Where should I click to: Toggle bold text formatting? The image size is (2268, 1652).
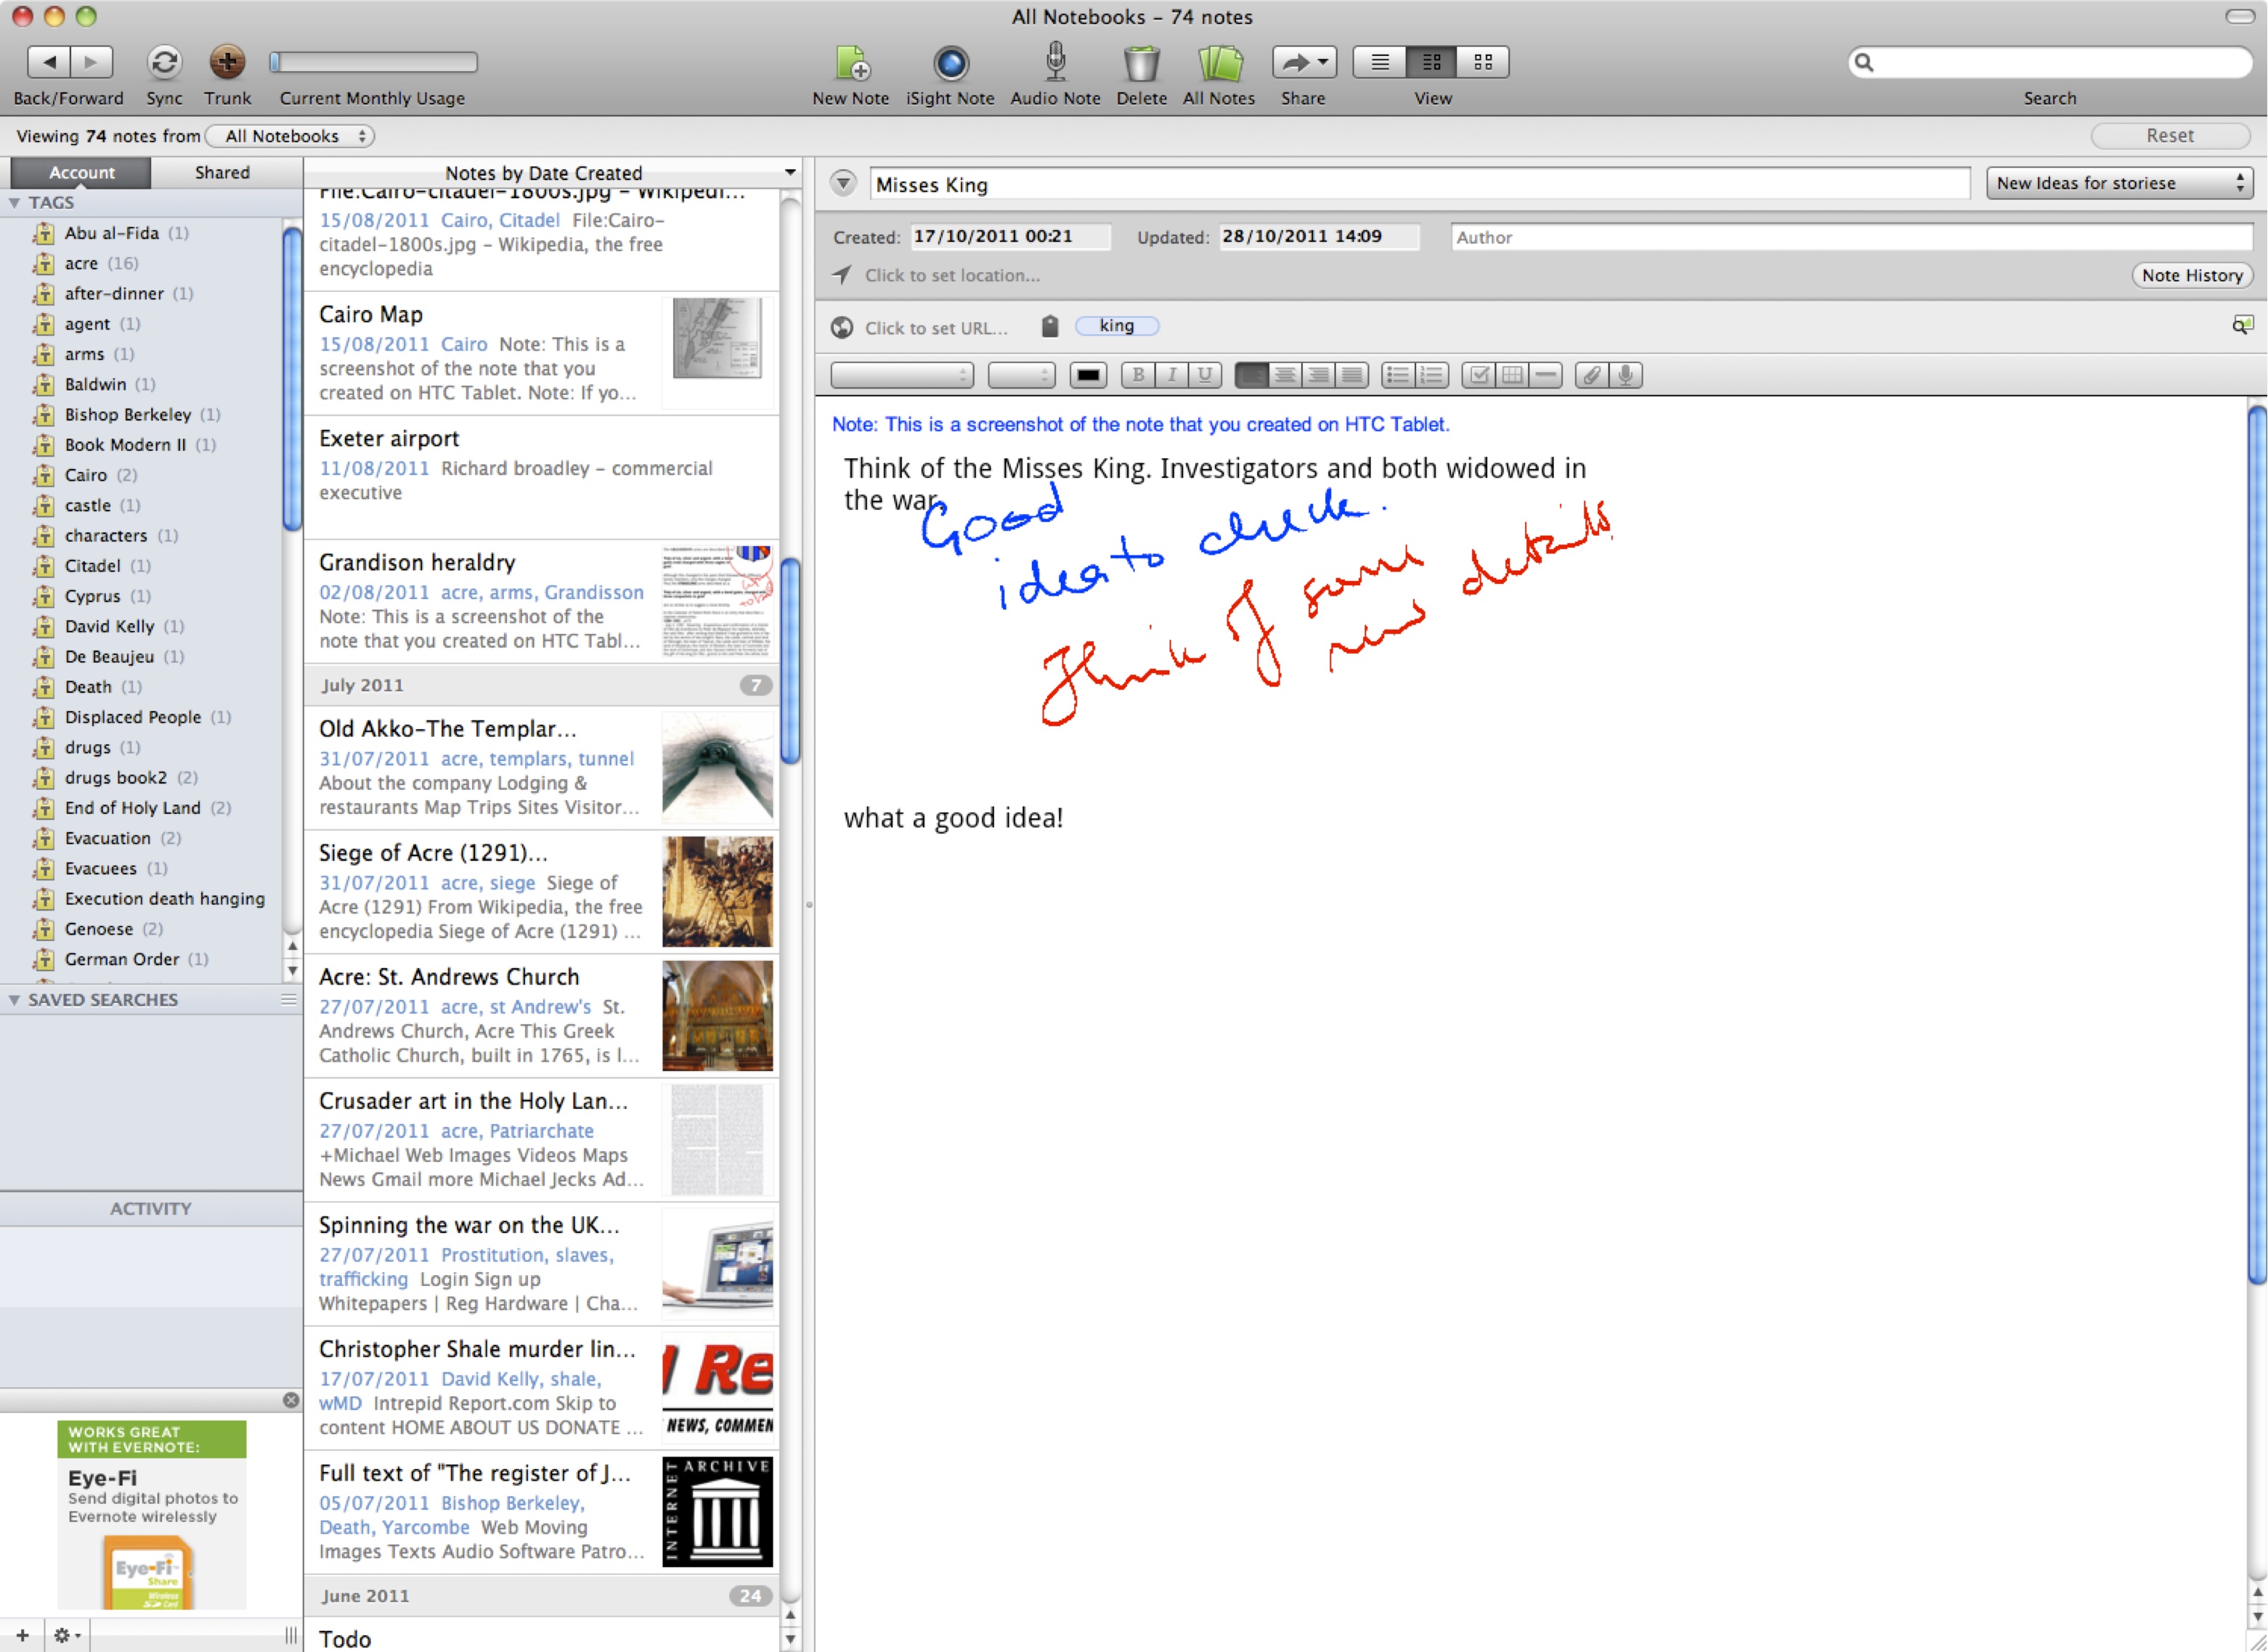click(x=1137, y=375)
